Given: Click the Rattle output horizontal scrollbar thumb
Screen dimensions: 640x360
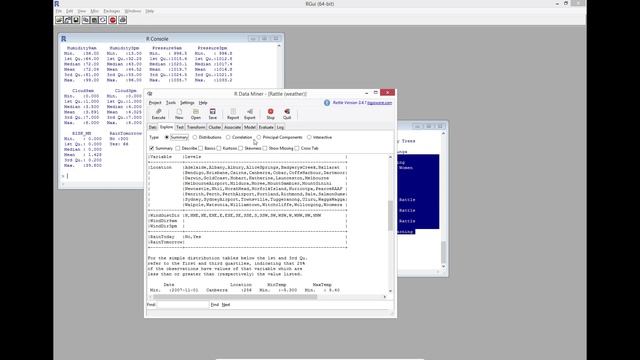Looking at the screenshot, I should tap(235, 297).
